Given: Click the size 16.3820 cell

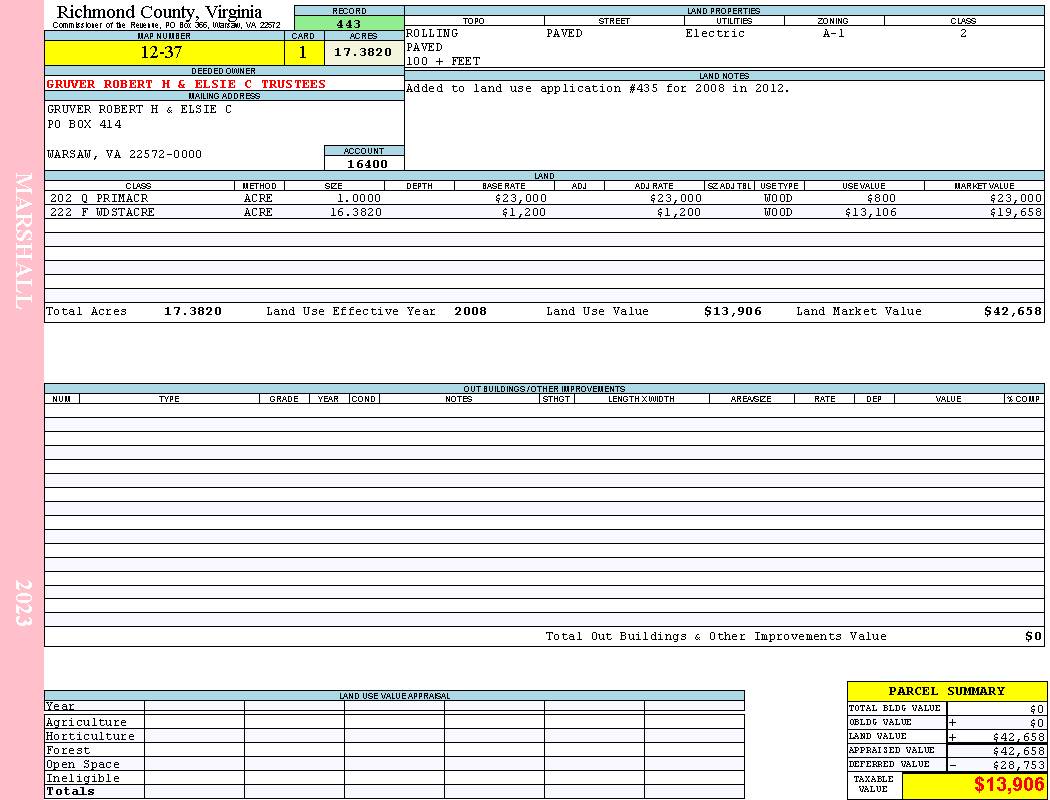Looking at the screenshot, I should click(356, 213).
